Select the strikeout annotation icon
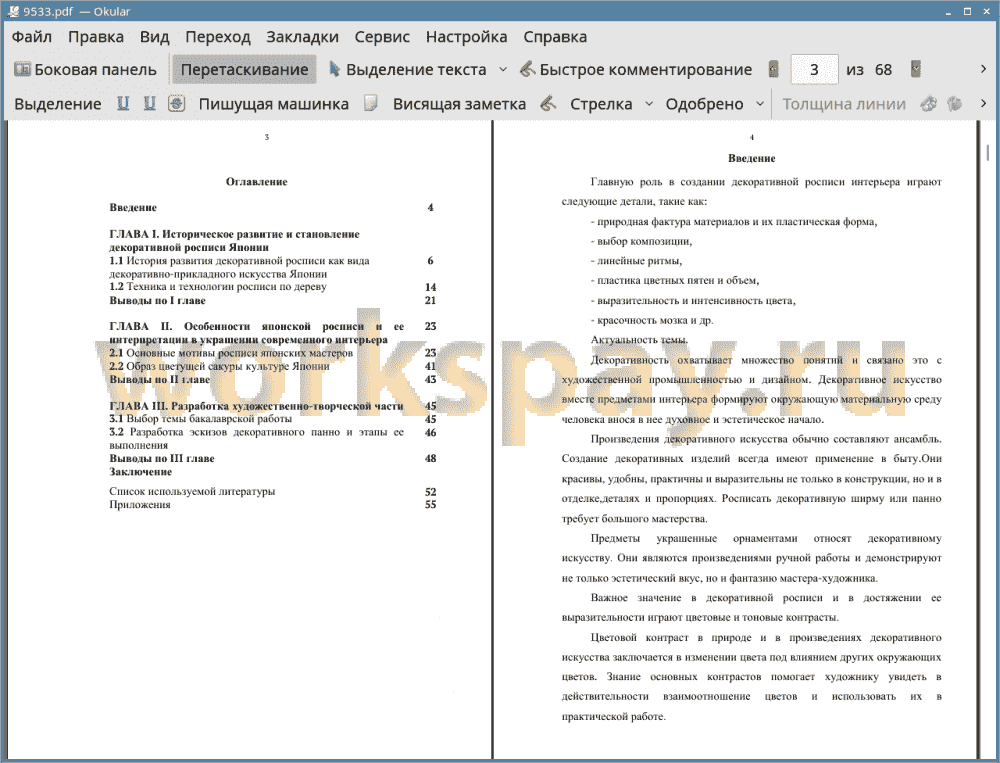The height and width of the screenshot is (763, 1000). [x=177, y=103]
